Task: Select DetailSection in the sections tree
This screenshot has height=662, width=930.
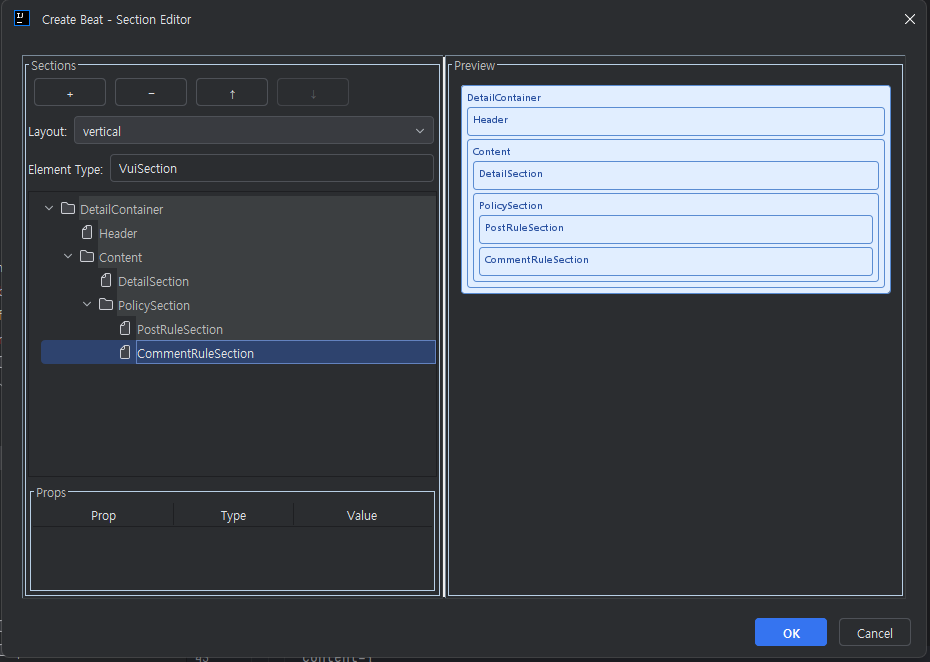Action: (153, 282)
